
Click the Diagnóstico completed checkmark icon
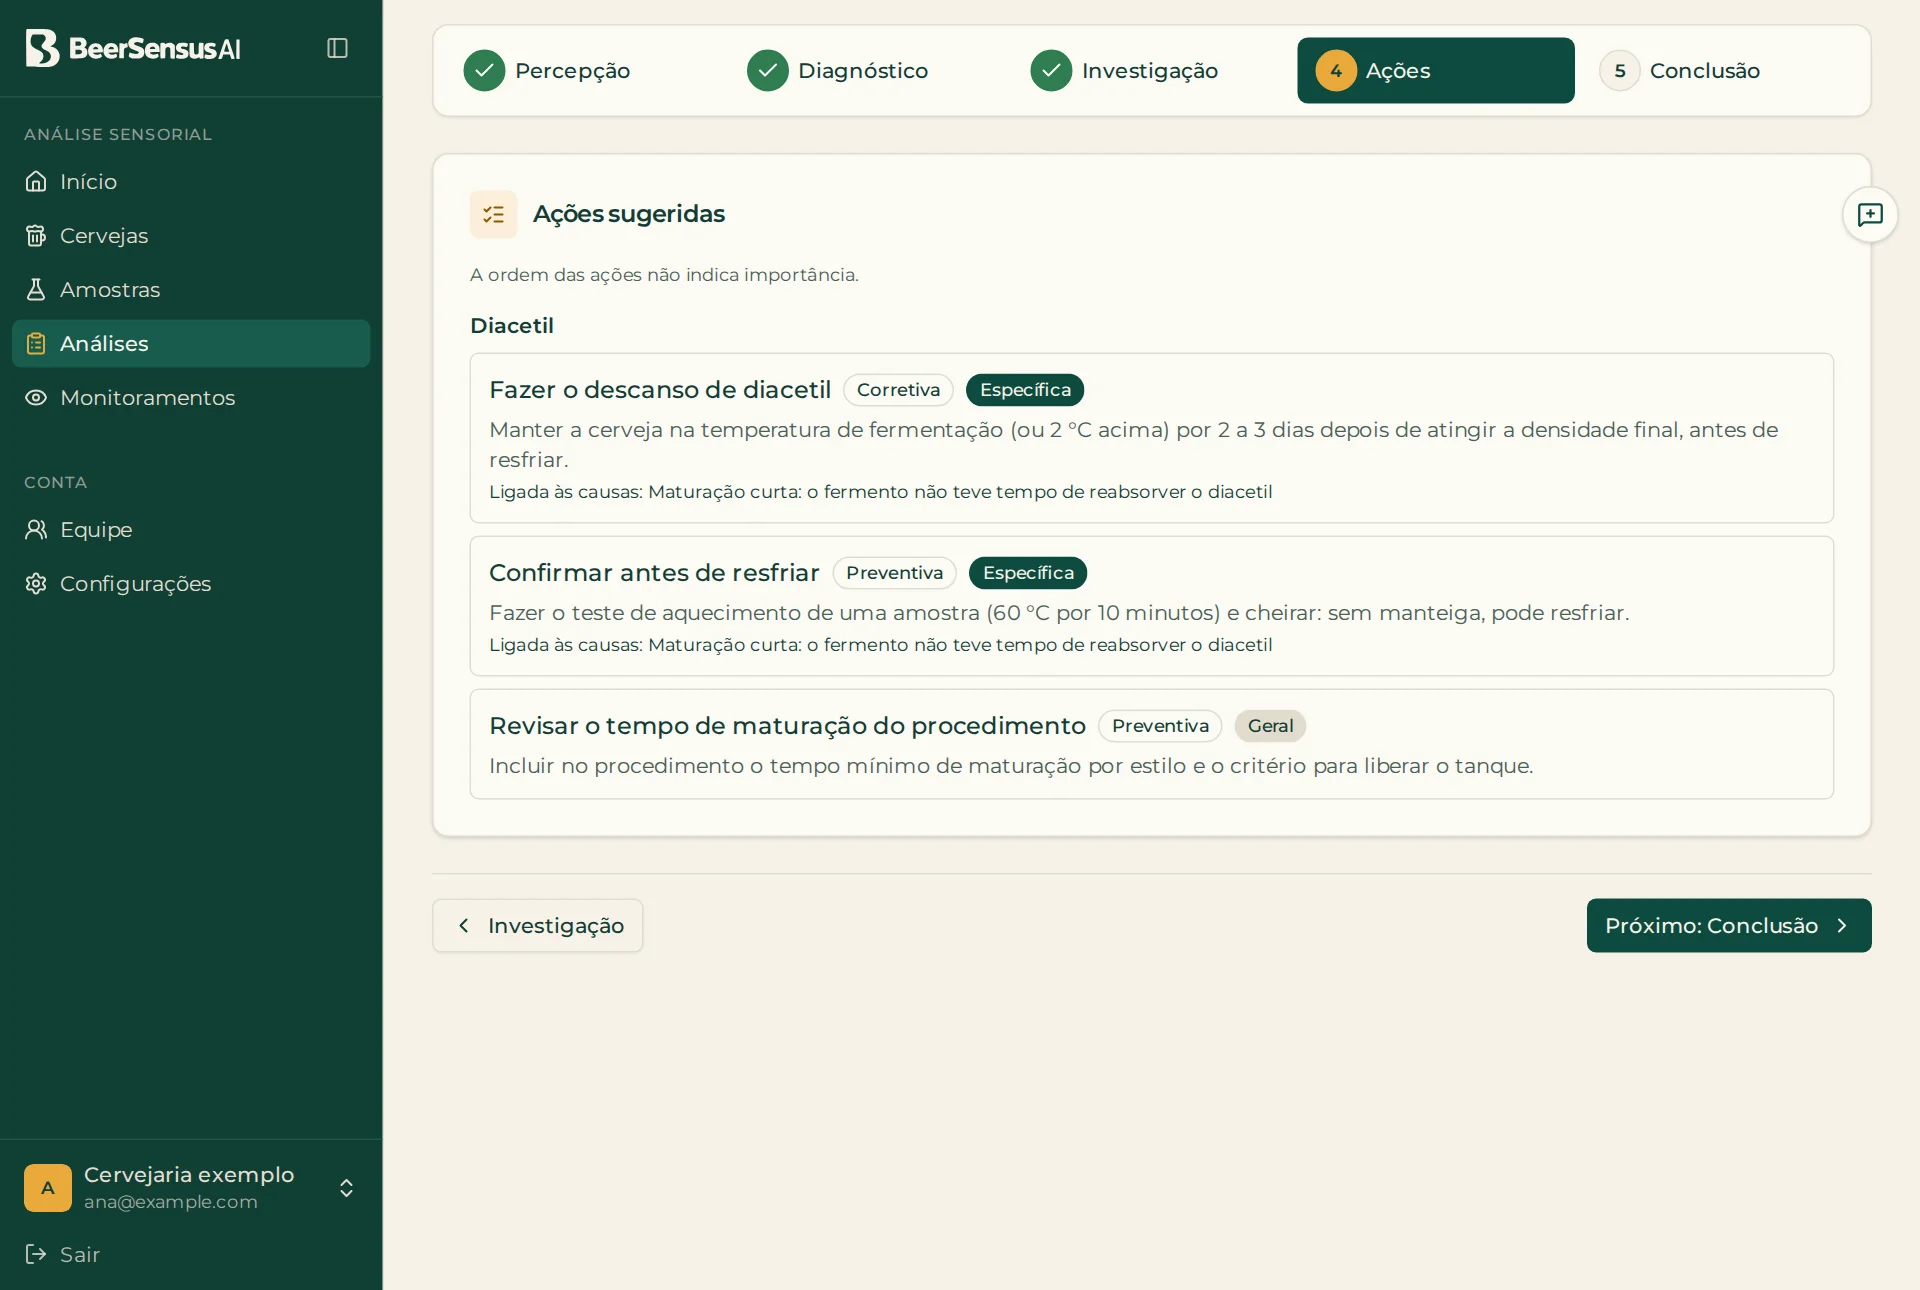pos(768,70)
